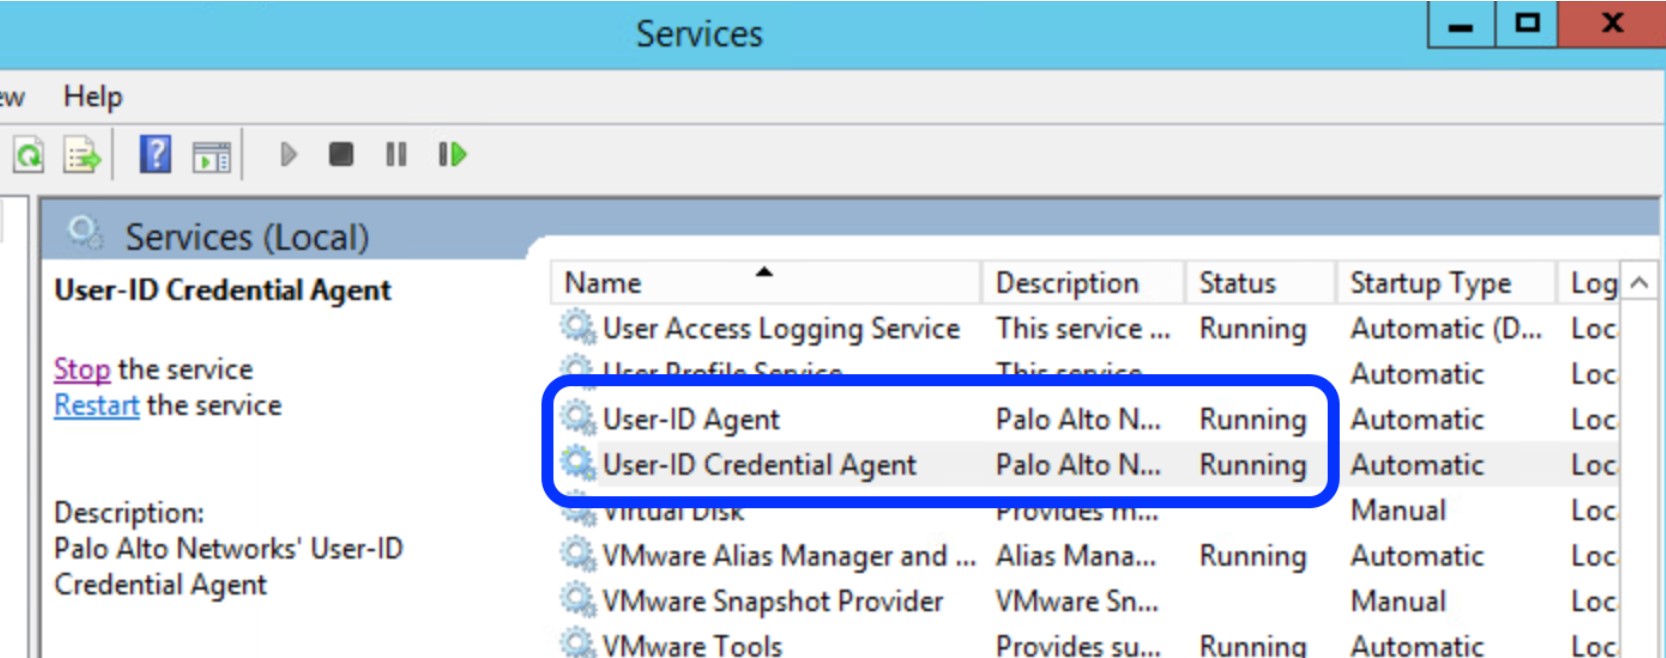The image size is (1666, 658).
Task: Sort by the Startup Type column header
Action: click(x=1430, y=283)
